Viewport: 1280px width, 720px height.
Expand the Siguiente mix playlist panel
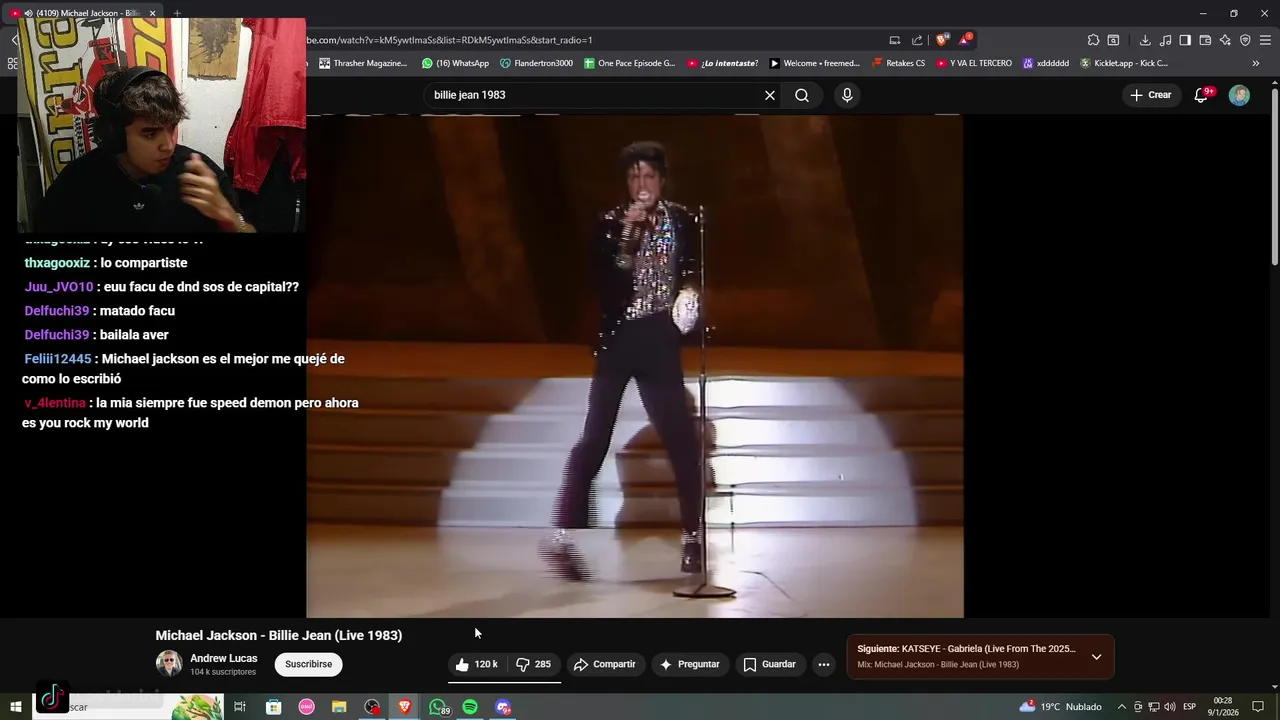pyautogui.click(x=1096, y=657)
